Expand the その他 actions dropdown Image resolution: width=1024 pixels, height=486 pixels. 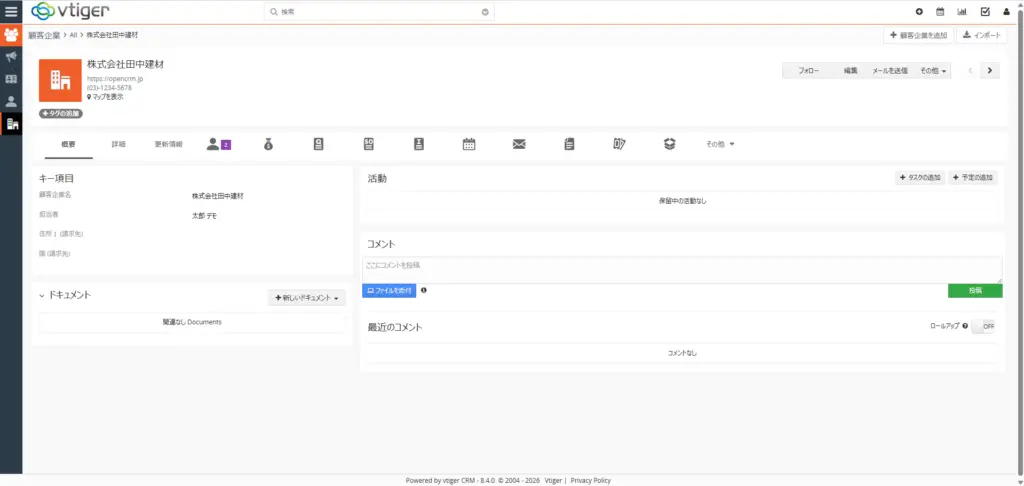[x=933, y=71]
